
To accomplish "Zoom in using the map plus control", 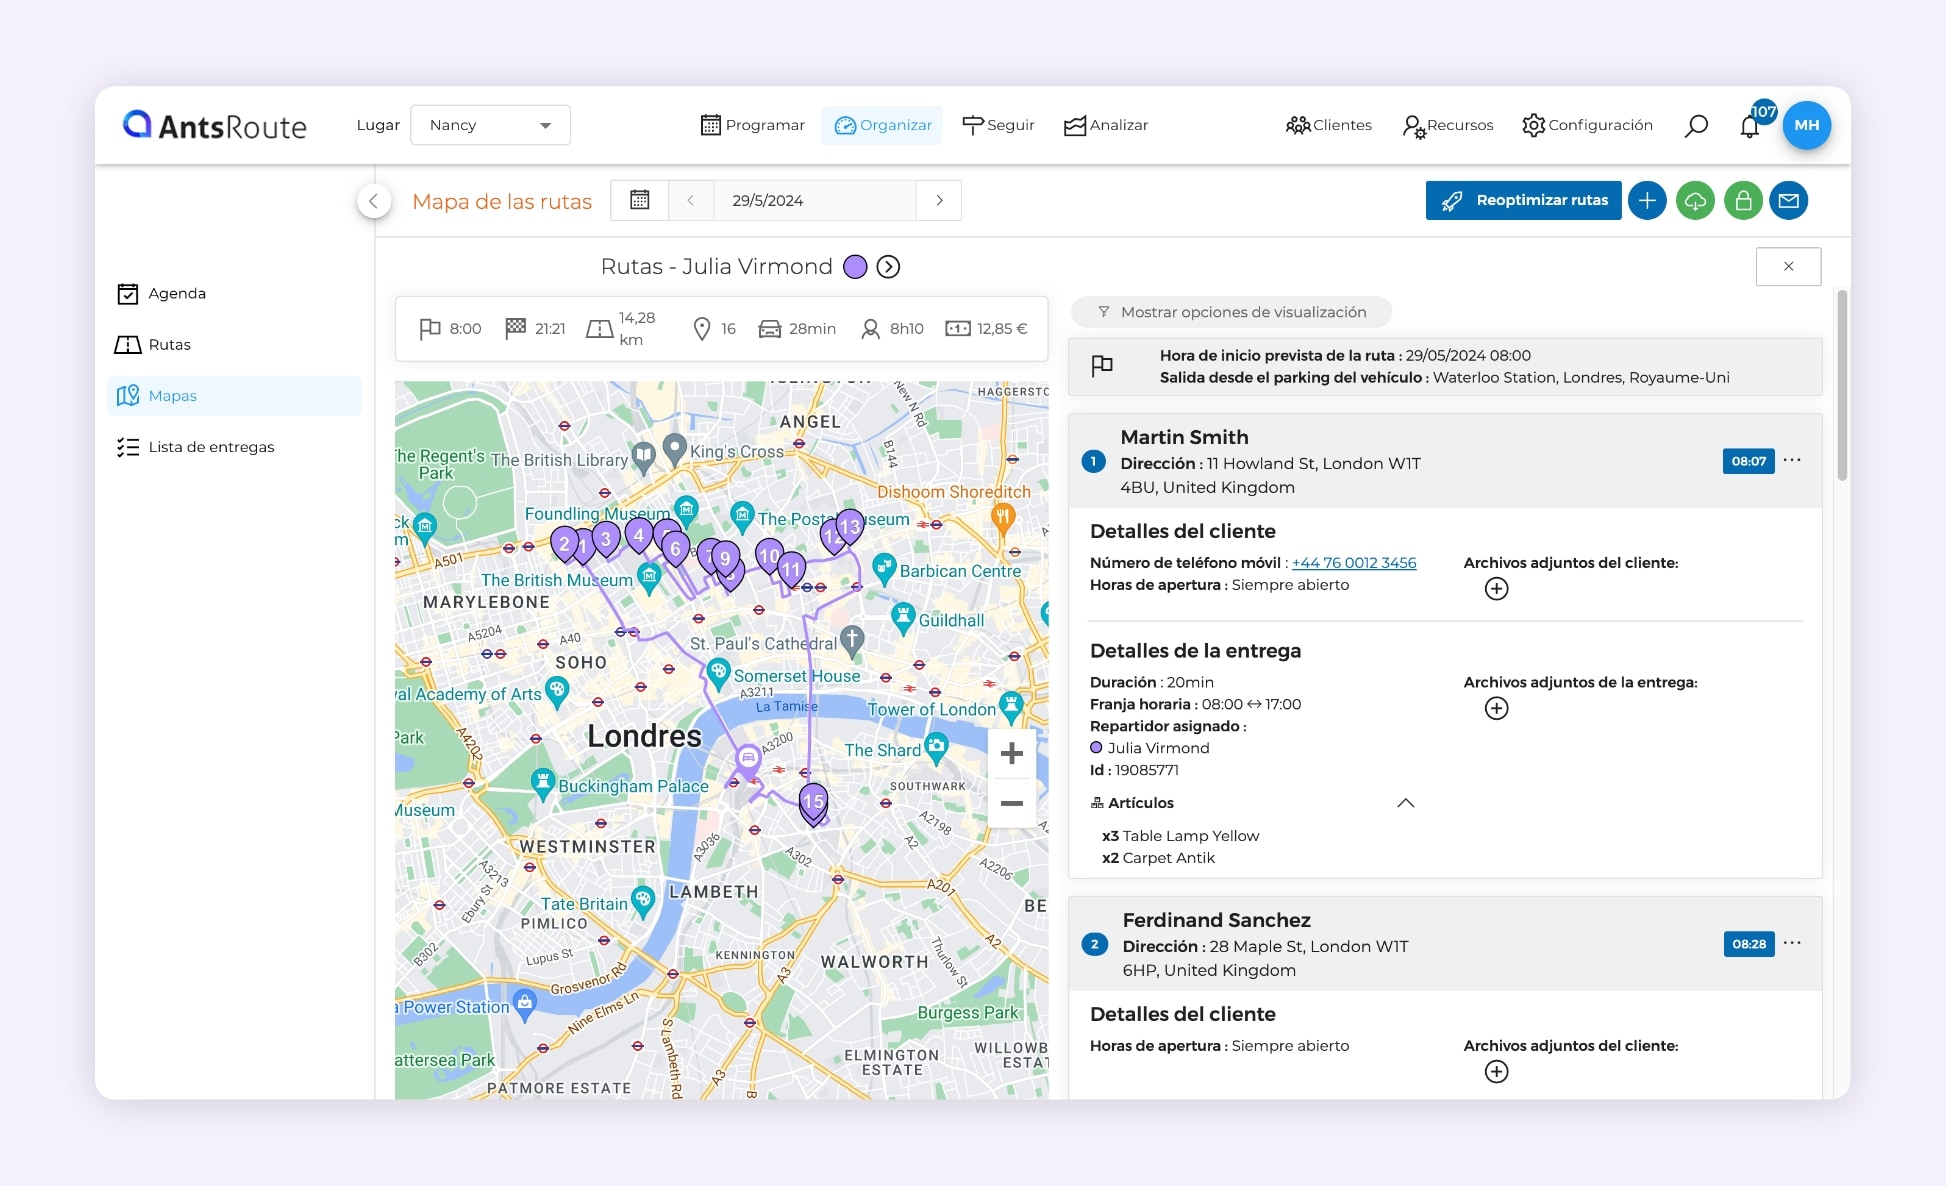I will (x=1011, y=752).
